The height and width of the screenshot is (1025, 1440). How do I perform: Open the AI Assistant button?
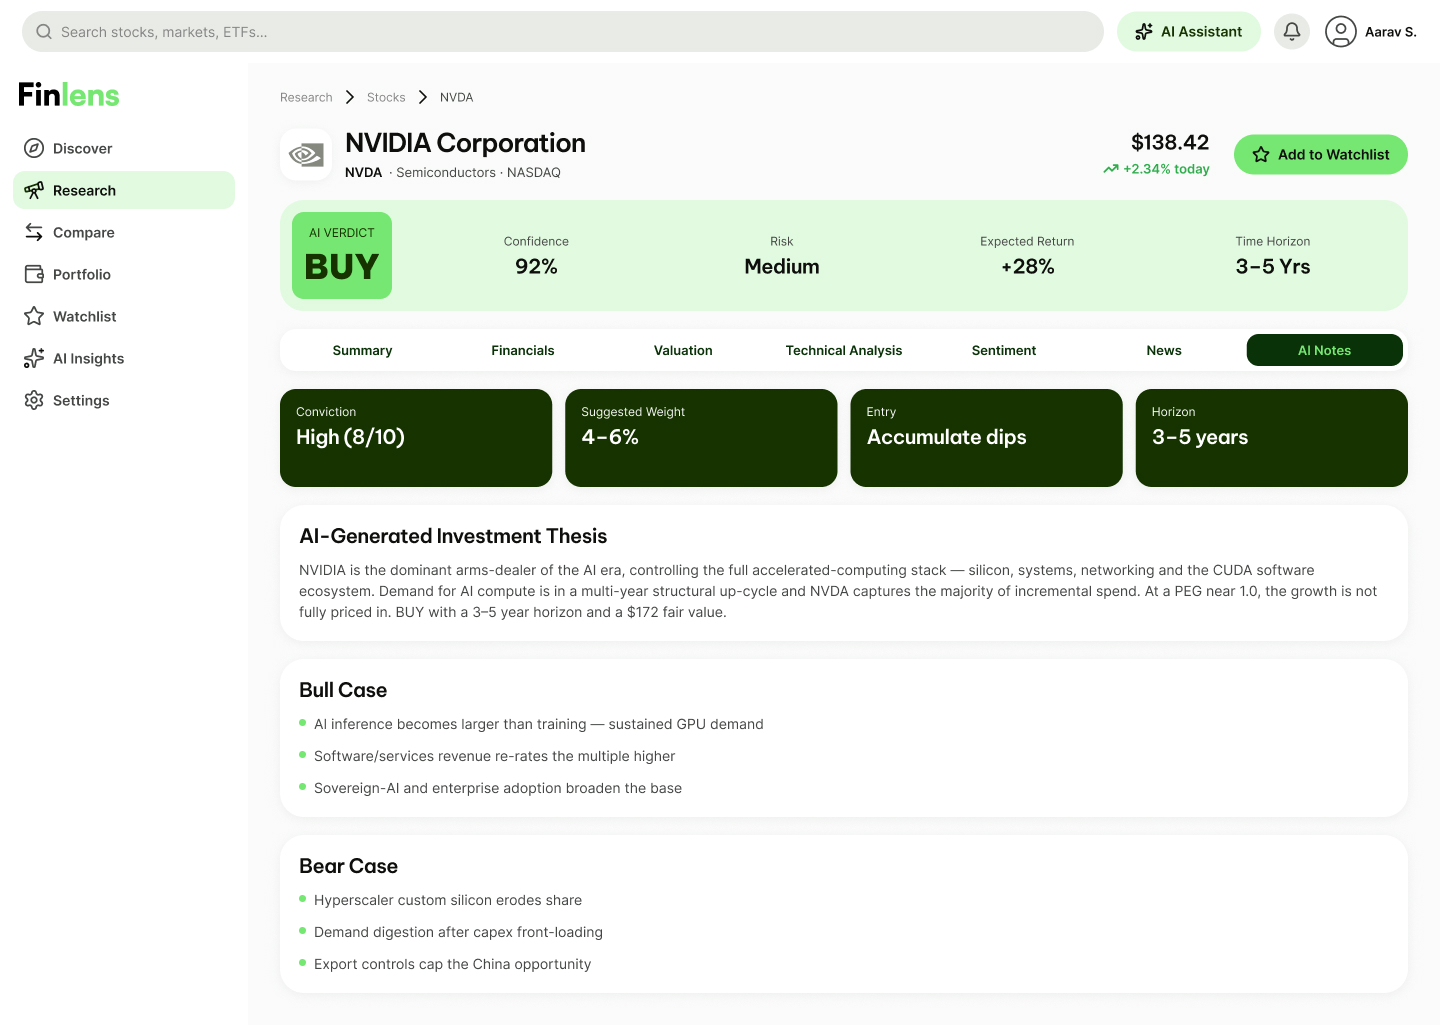pyautogui.click(x=1189, y=32)
